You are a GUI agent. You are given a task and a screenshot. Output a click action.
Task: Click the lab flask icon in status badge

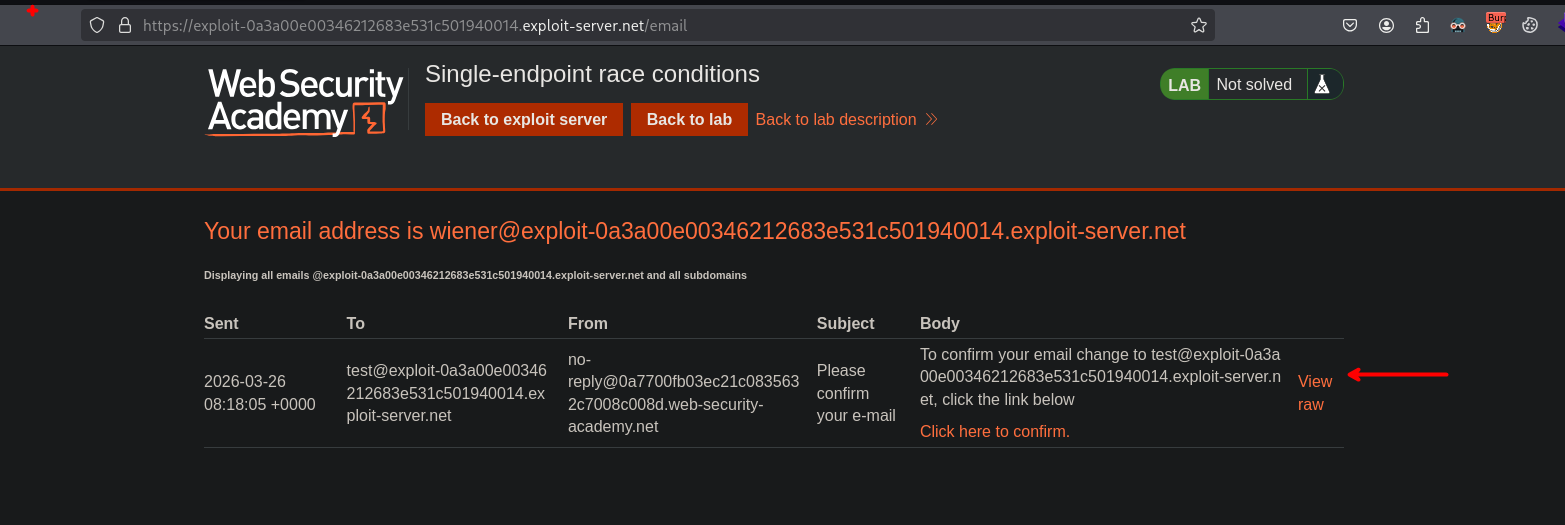pyautogui.click(x=1322, y=85)
